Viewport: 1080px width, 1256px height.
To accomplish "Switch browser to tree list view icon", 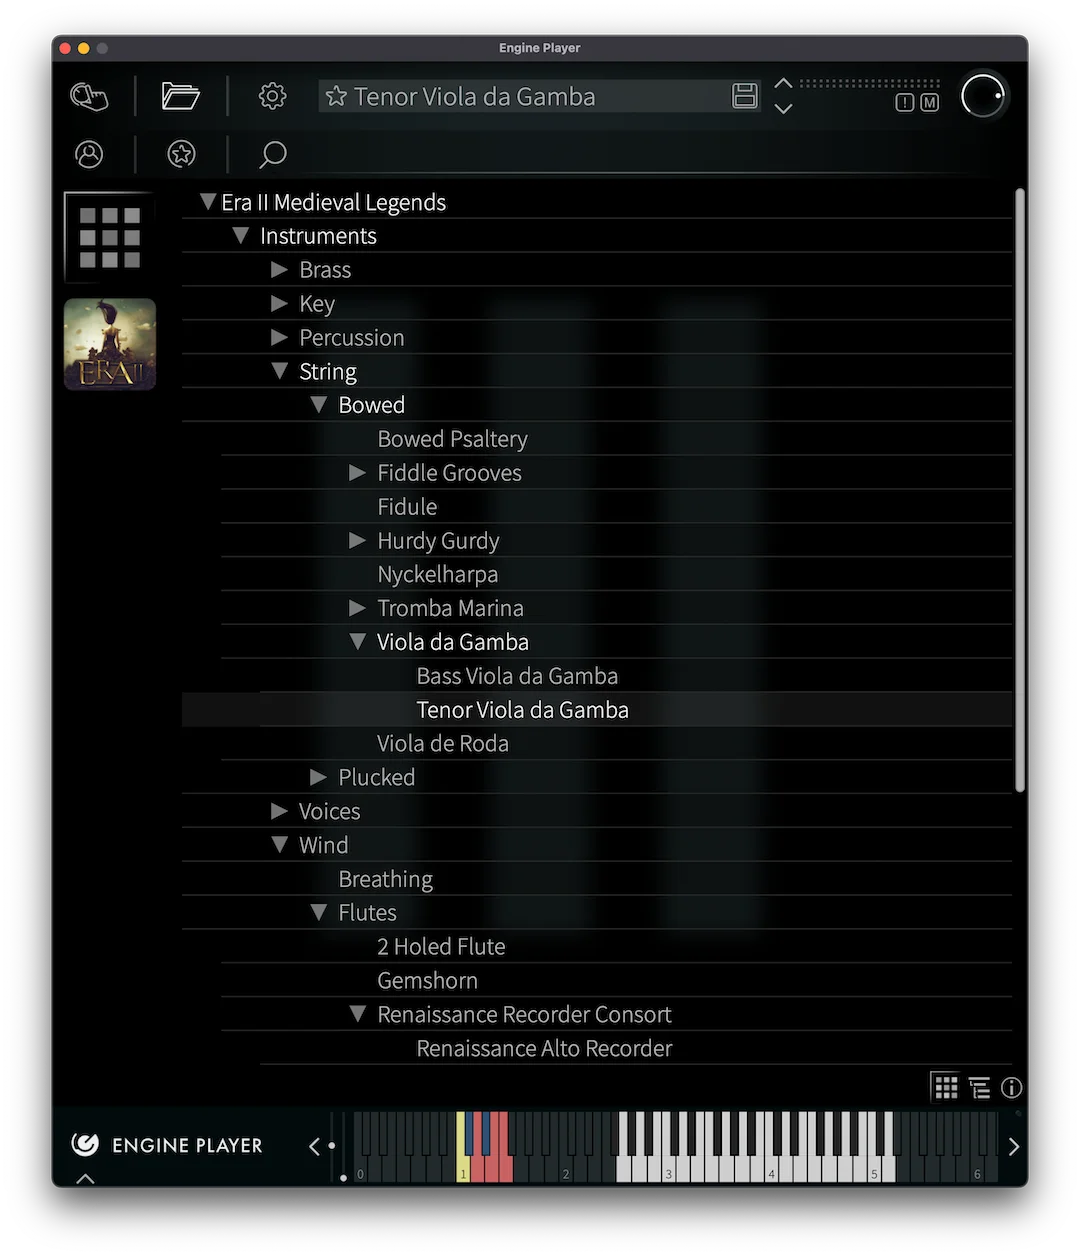I will point(980,1088).
